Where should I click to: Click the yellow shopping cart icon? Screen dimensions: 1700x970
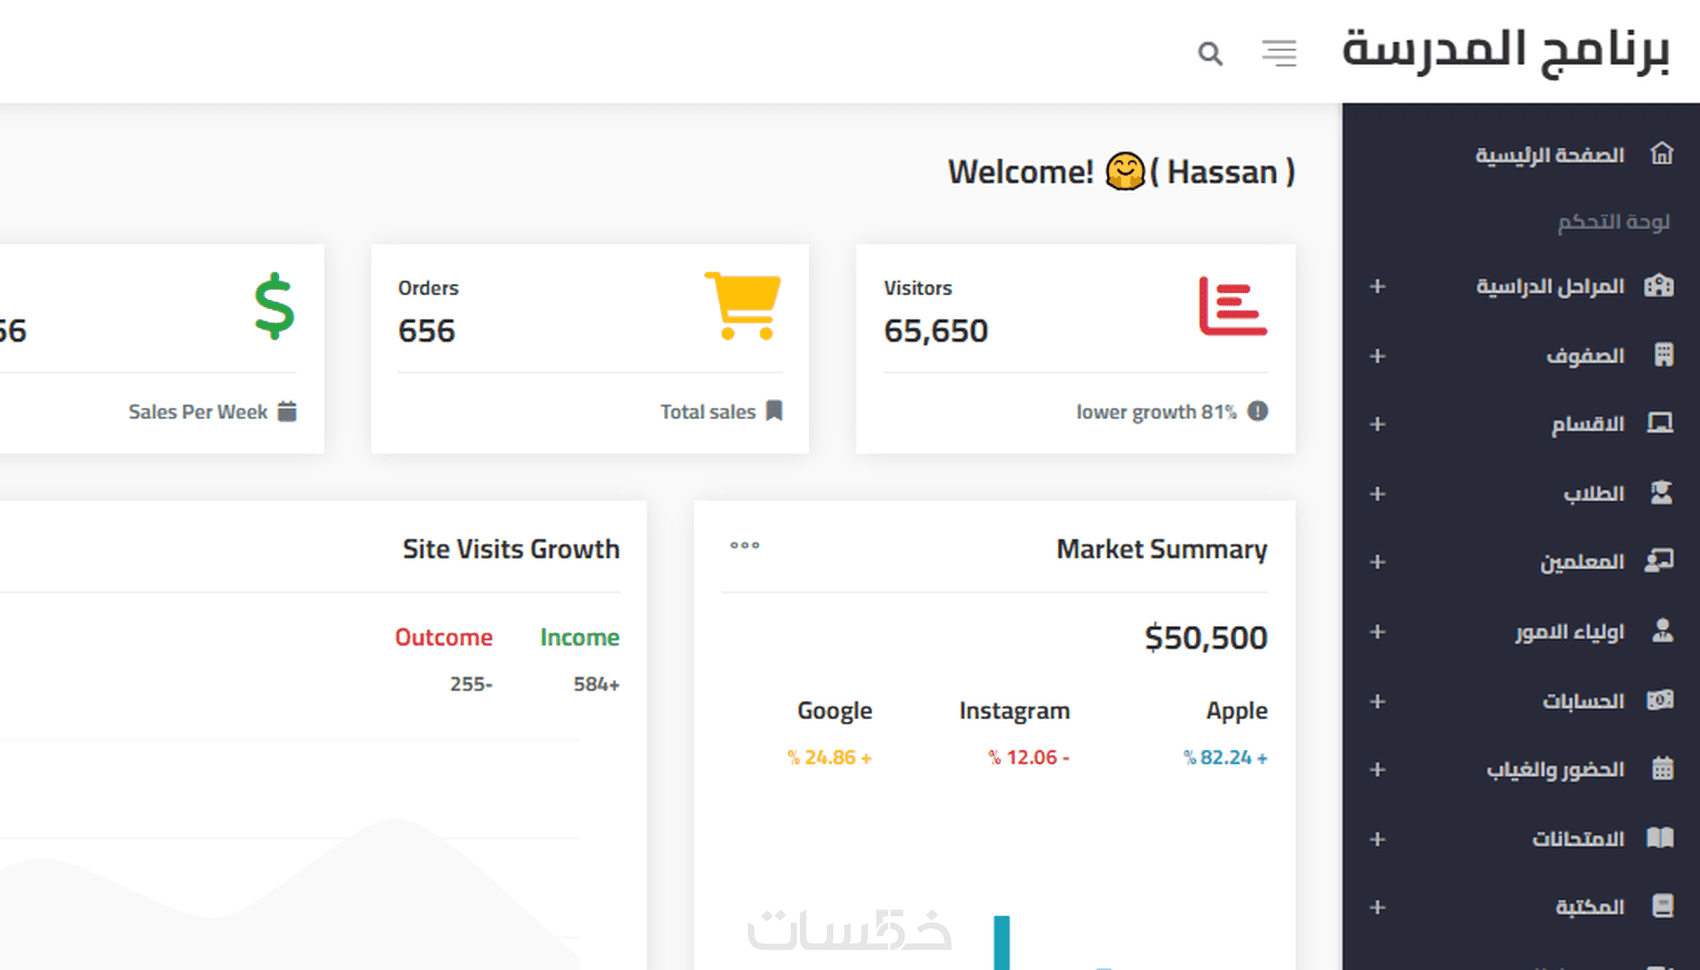tap(743, 305)
